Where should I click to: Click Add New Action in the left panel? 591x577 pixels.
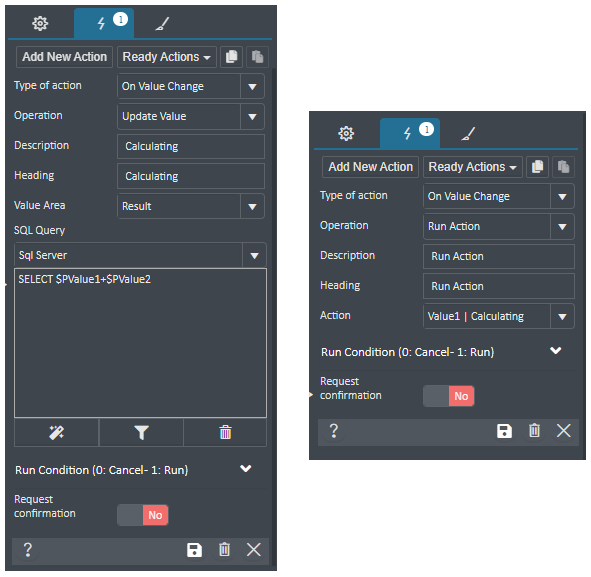(64, 57)
